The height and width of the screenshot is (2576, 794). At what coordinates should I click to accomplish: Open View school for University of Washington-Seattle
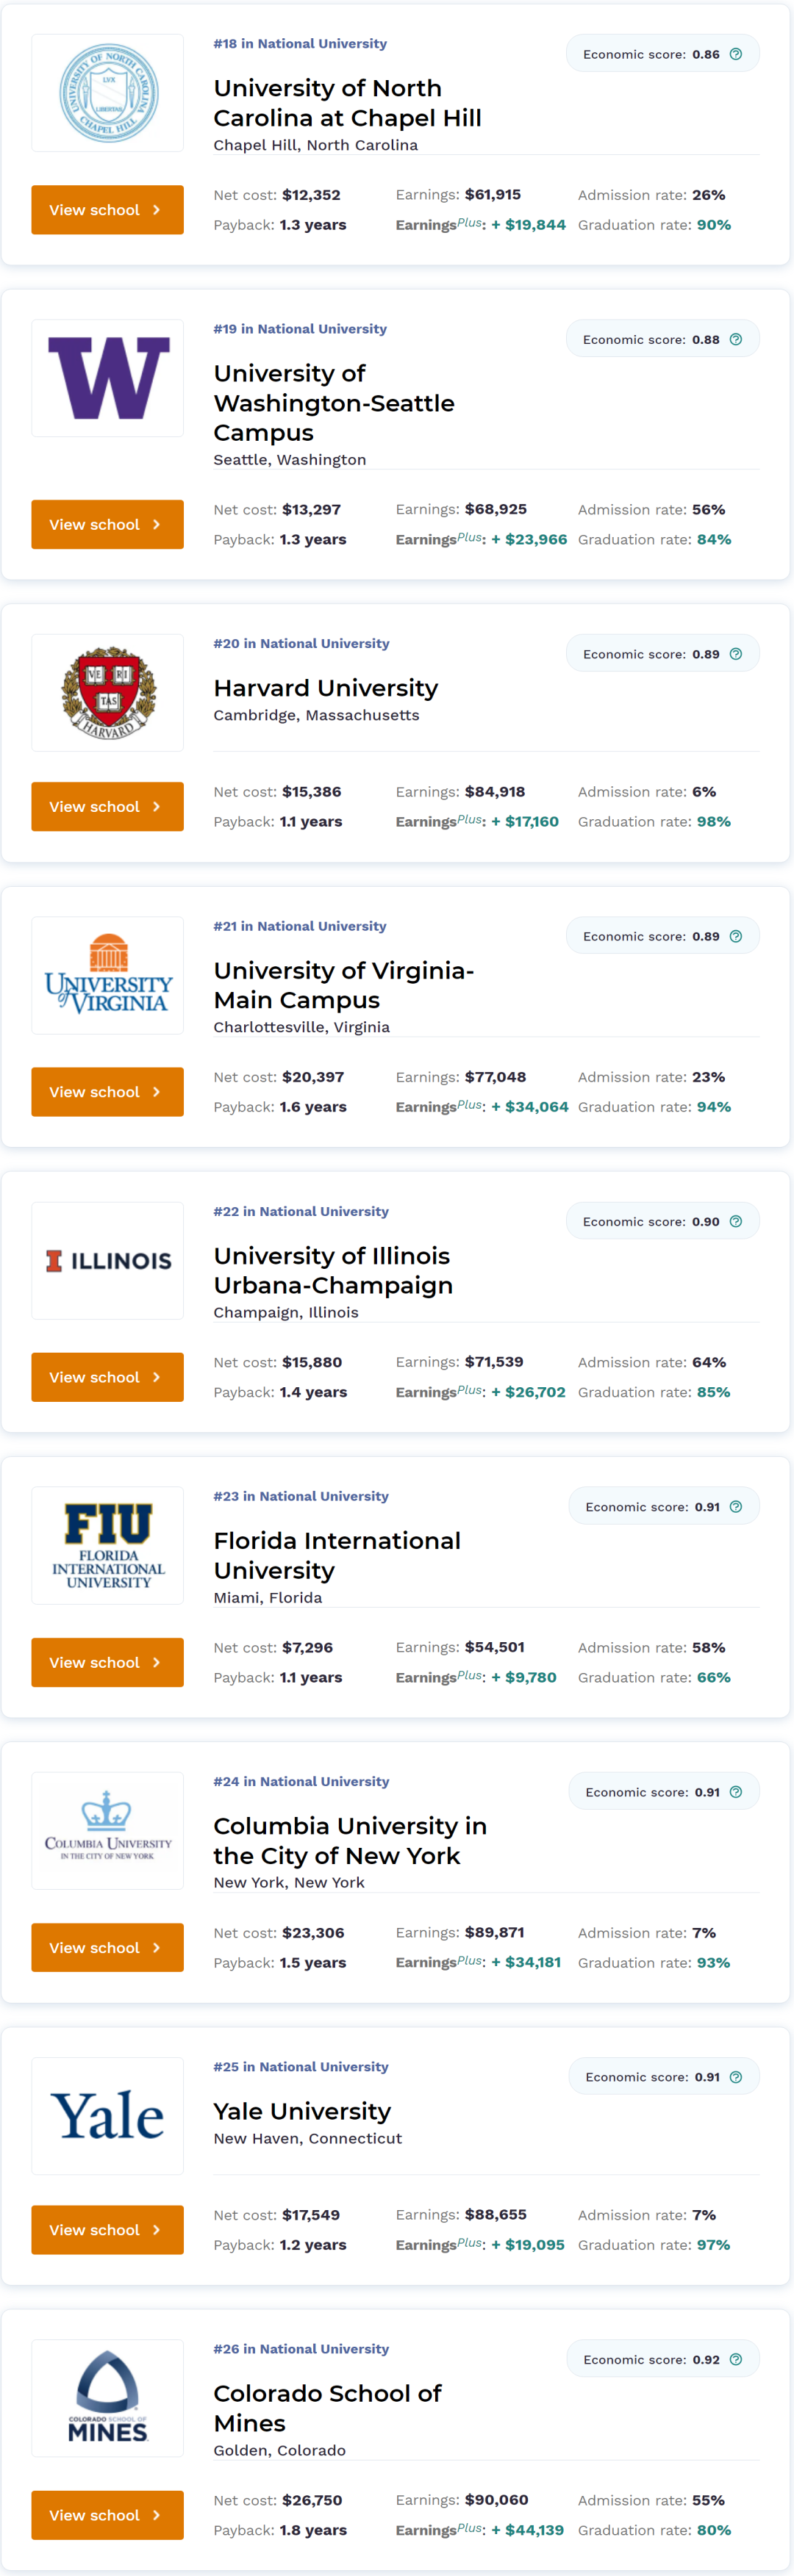[x=108, y=524]
